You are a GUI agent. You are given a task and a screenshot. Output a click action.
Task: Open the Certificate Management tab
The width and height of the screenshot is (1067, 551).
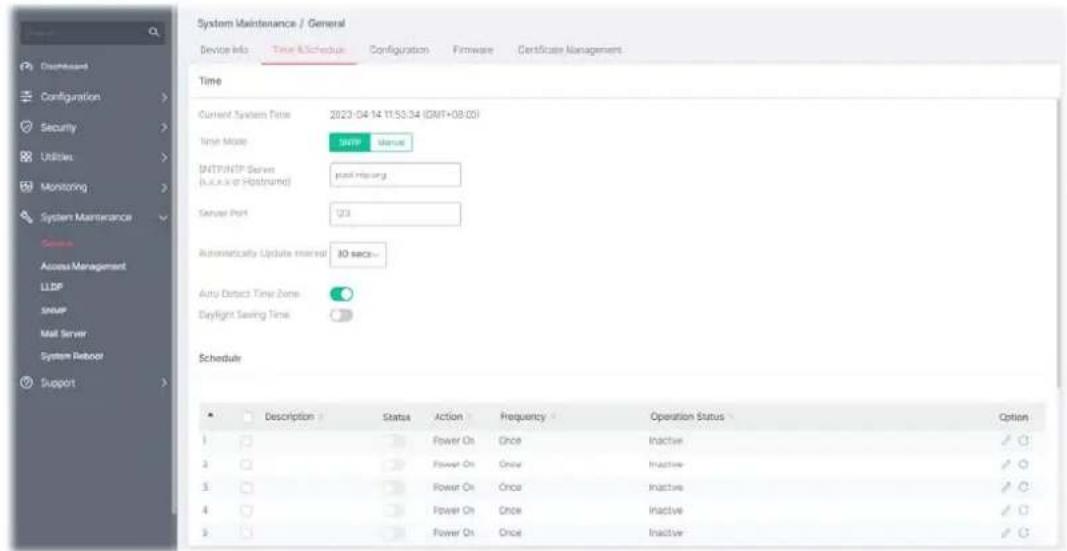pos(570,50)
